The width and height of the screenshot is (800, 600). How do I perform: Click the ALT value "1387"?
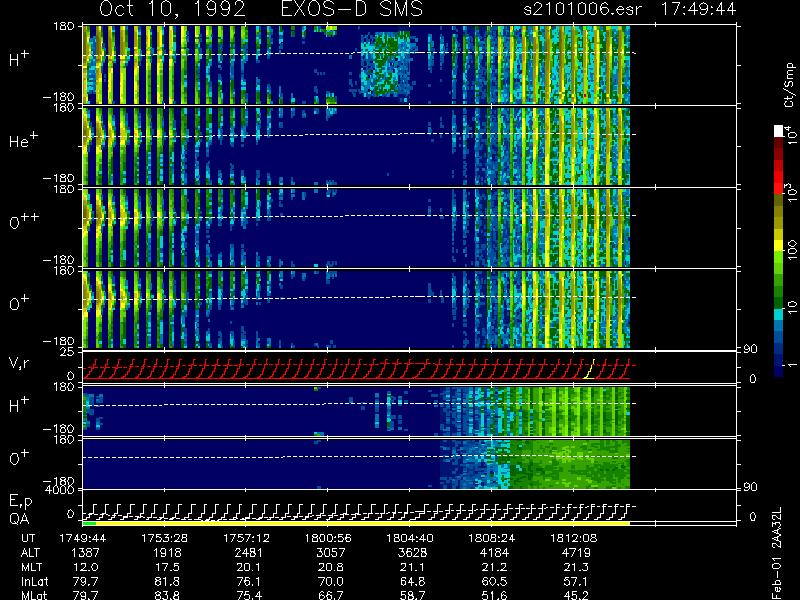tap(85, 553)
